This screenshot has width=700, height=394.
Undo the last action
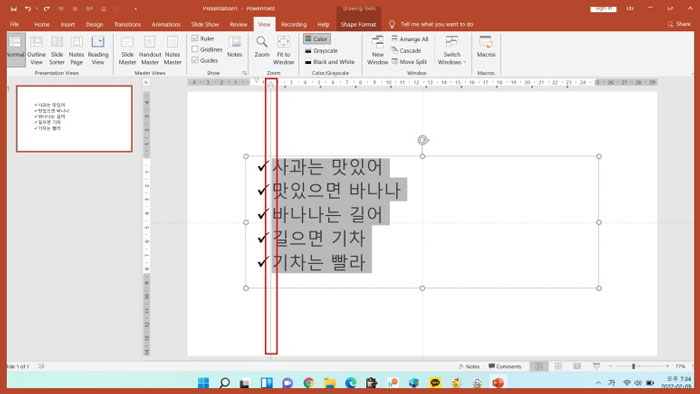pos(28,9)
